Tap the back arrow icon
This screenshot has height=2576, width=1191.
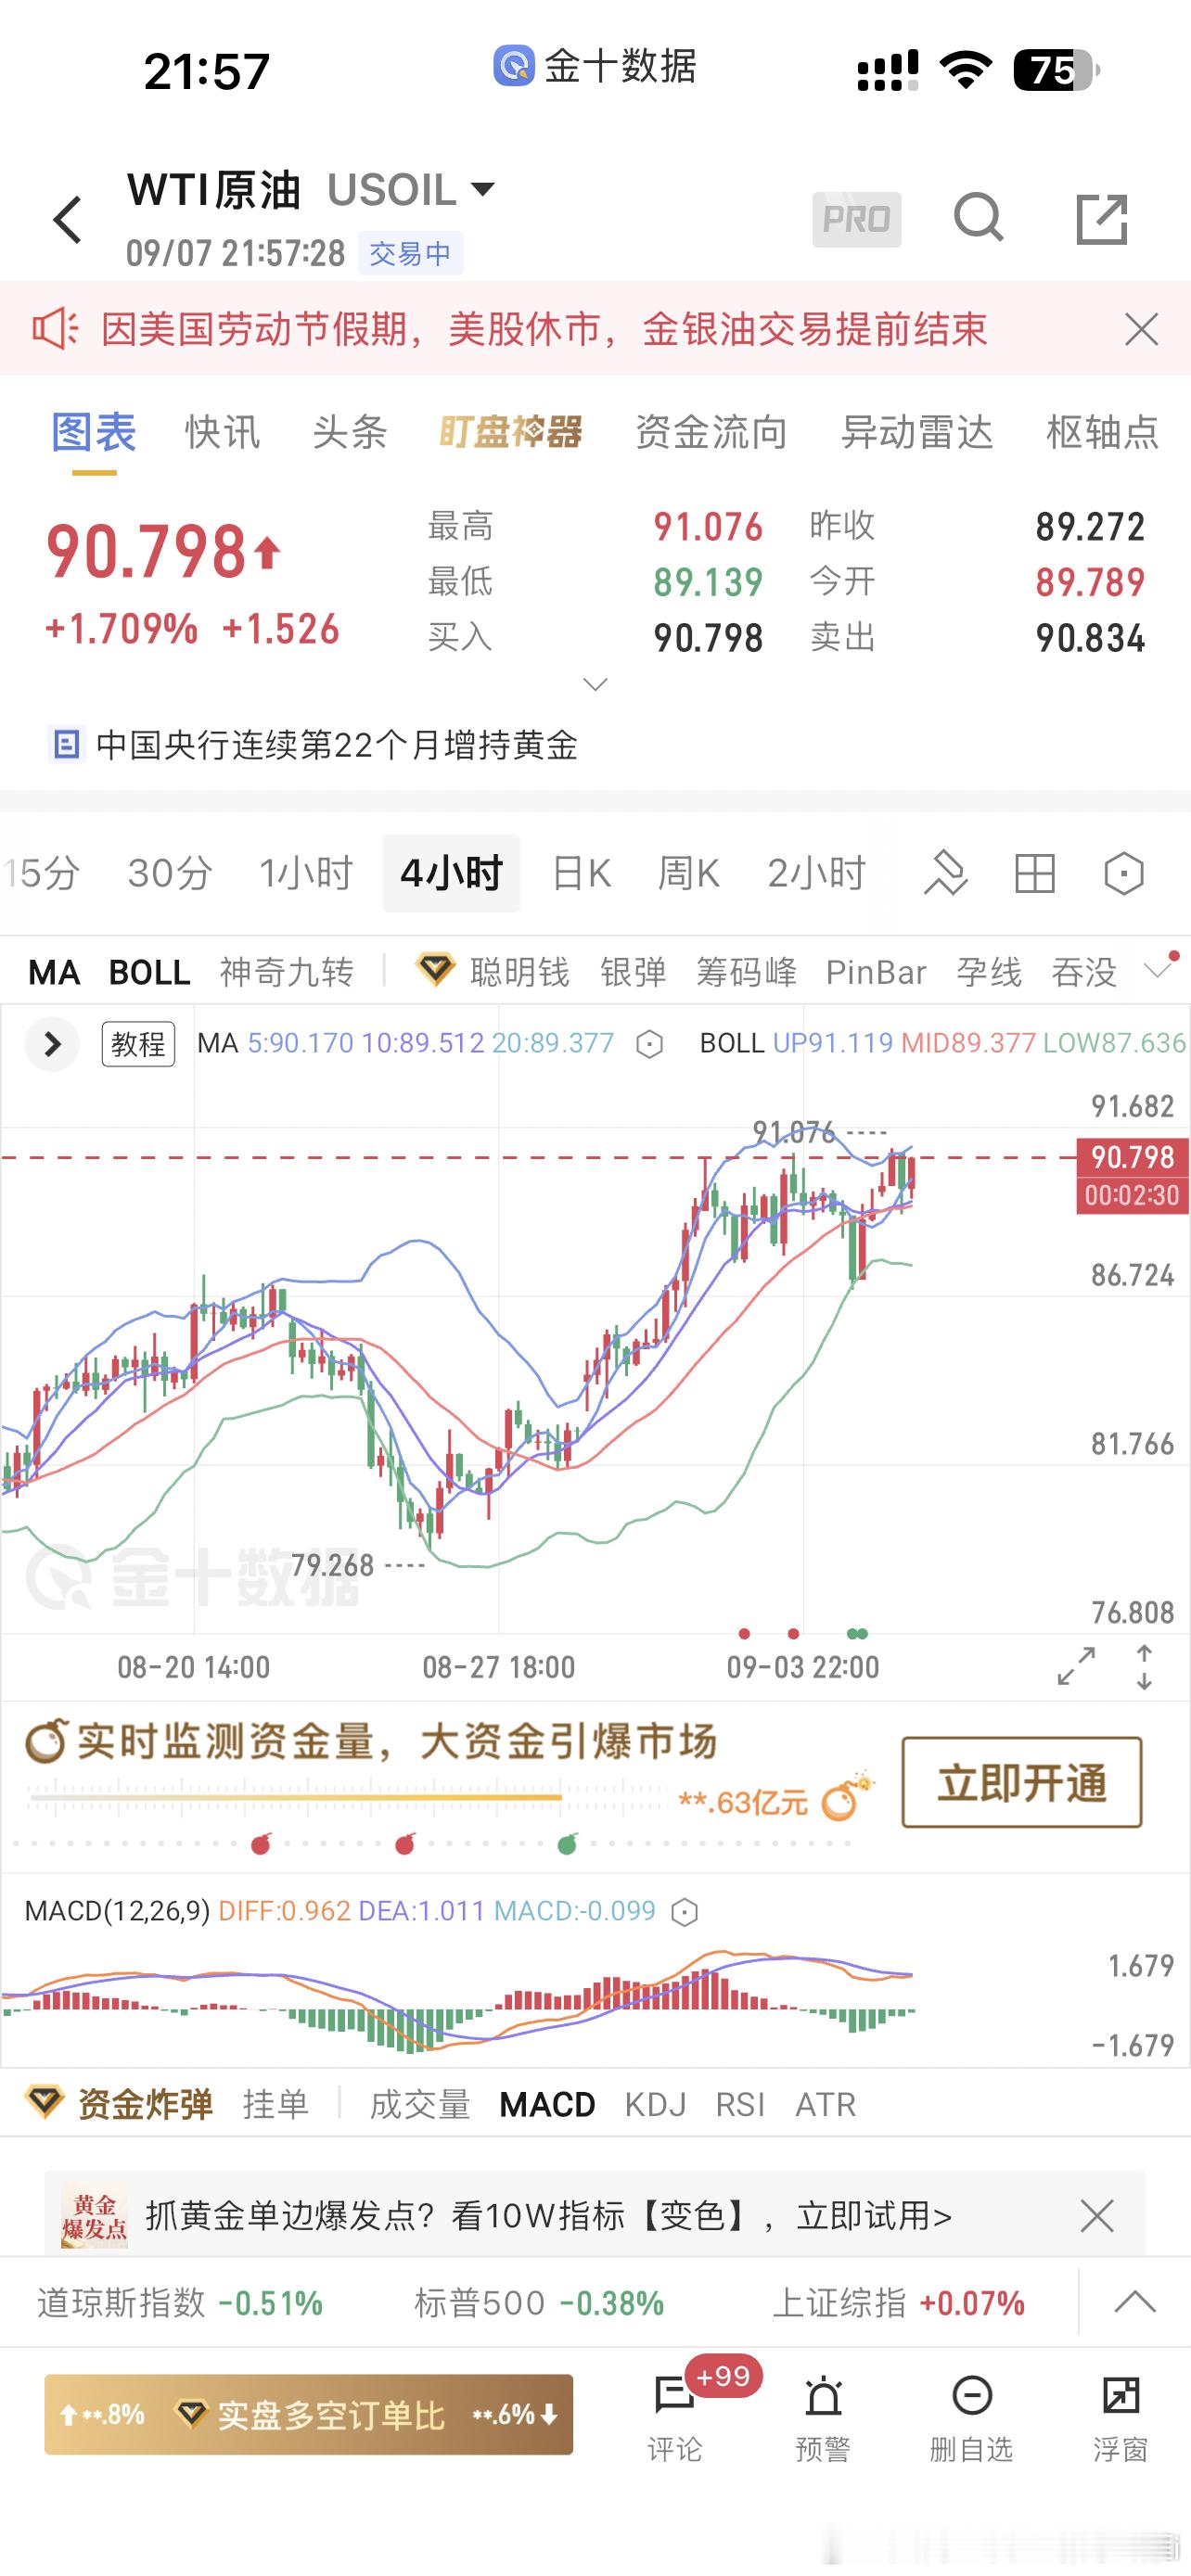(67, 219)
